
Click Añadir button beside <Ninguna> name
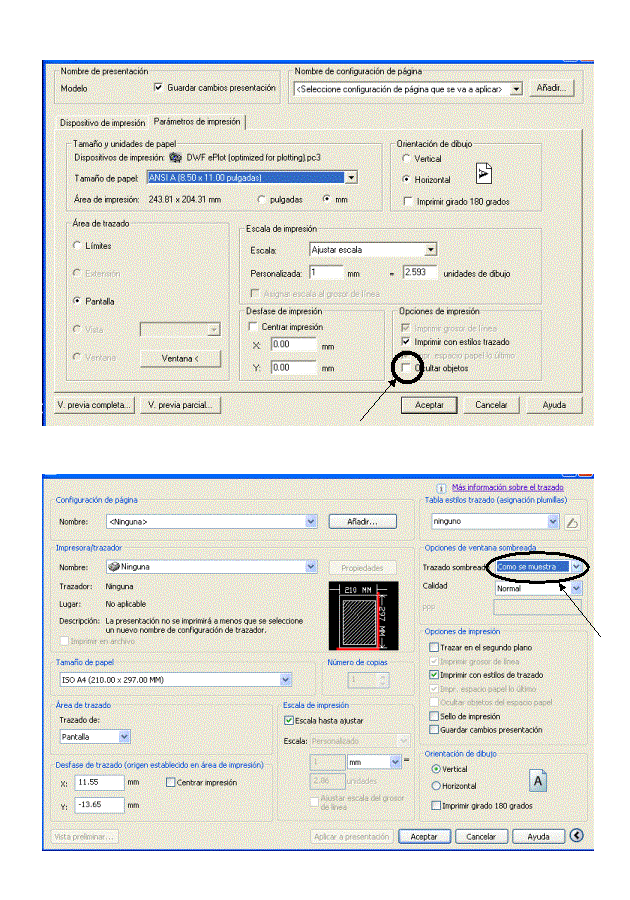363,521
